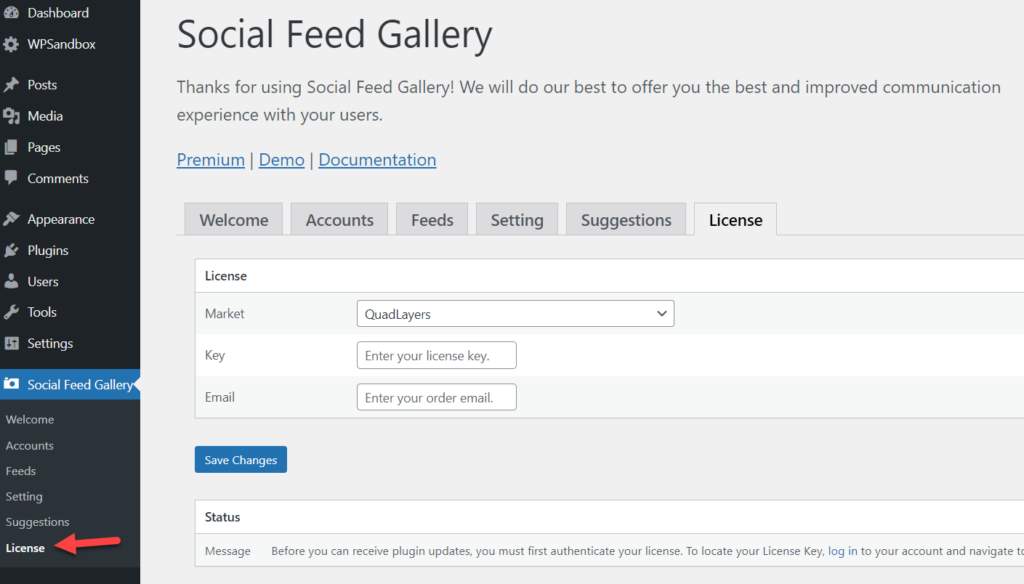Viewport: 1024px width, 584px height.
Task: Click the Appearance paintbrush icon
Action: pos(11,219)
